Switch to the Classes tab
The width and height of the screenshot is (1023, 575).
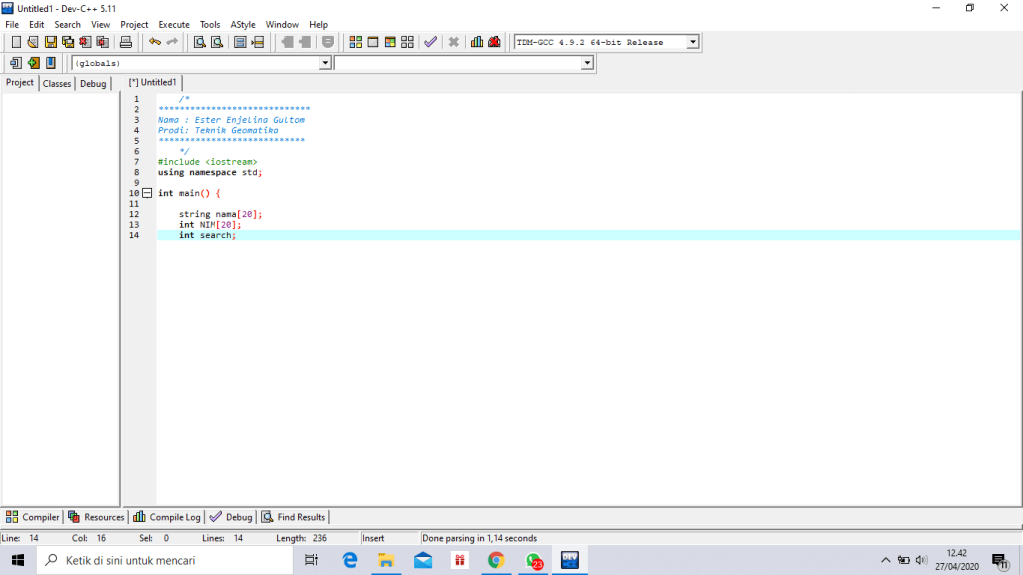57,84
